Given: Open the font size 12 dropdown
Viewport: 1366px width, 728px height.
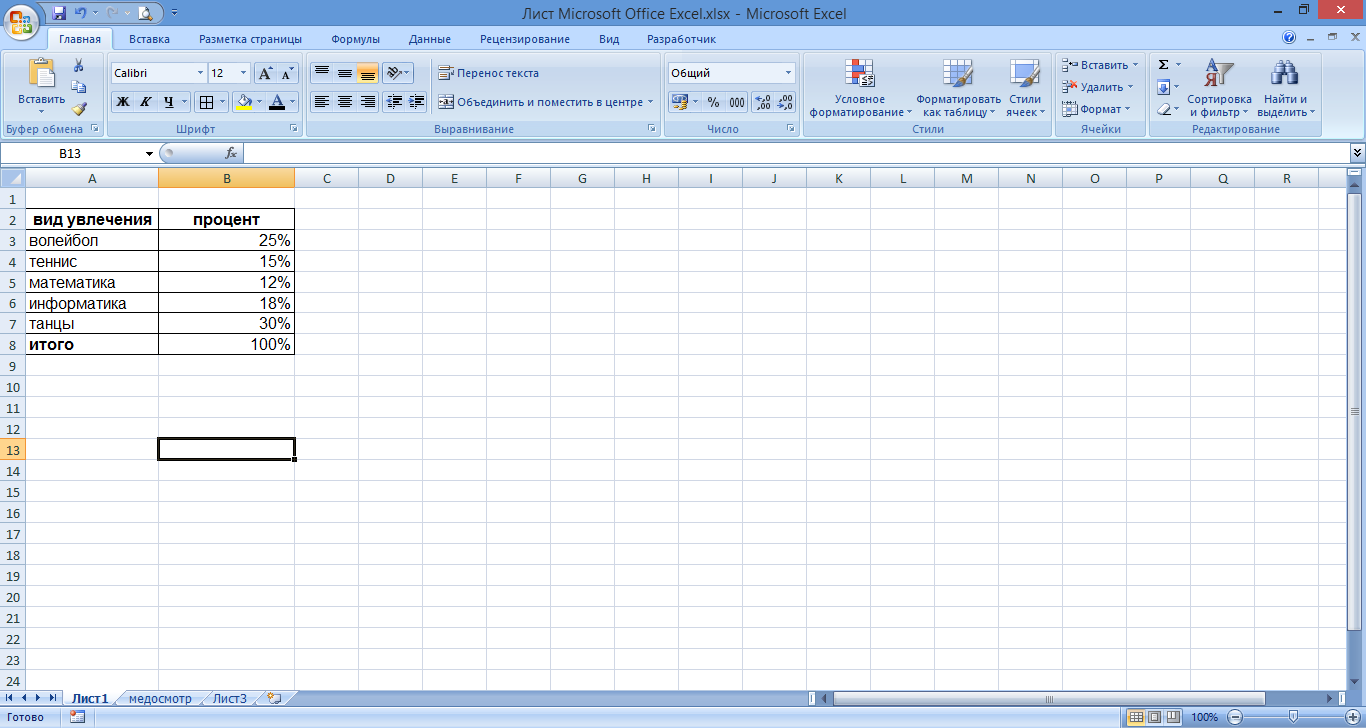Looking at the screenshot, I should coord(243,73).
